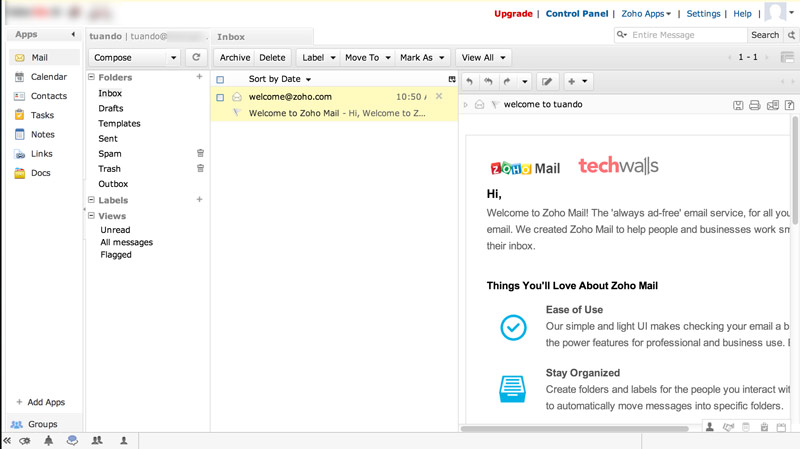This screenshot has height=449, width=800.
Task: Open the Mail app
Action: 44,57
